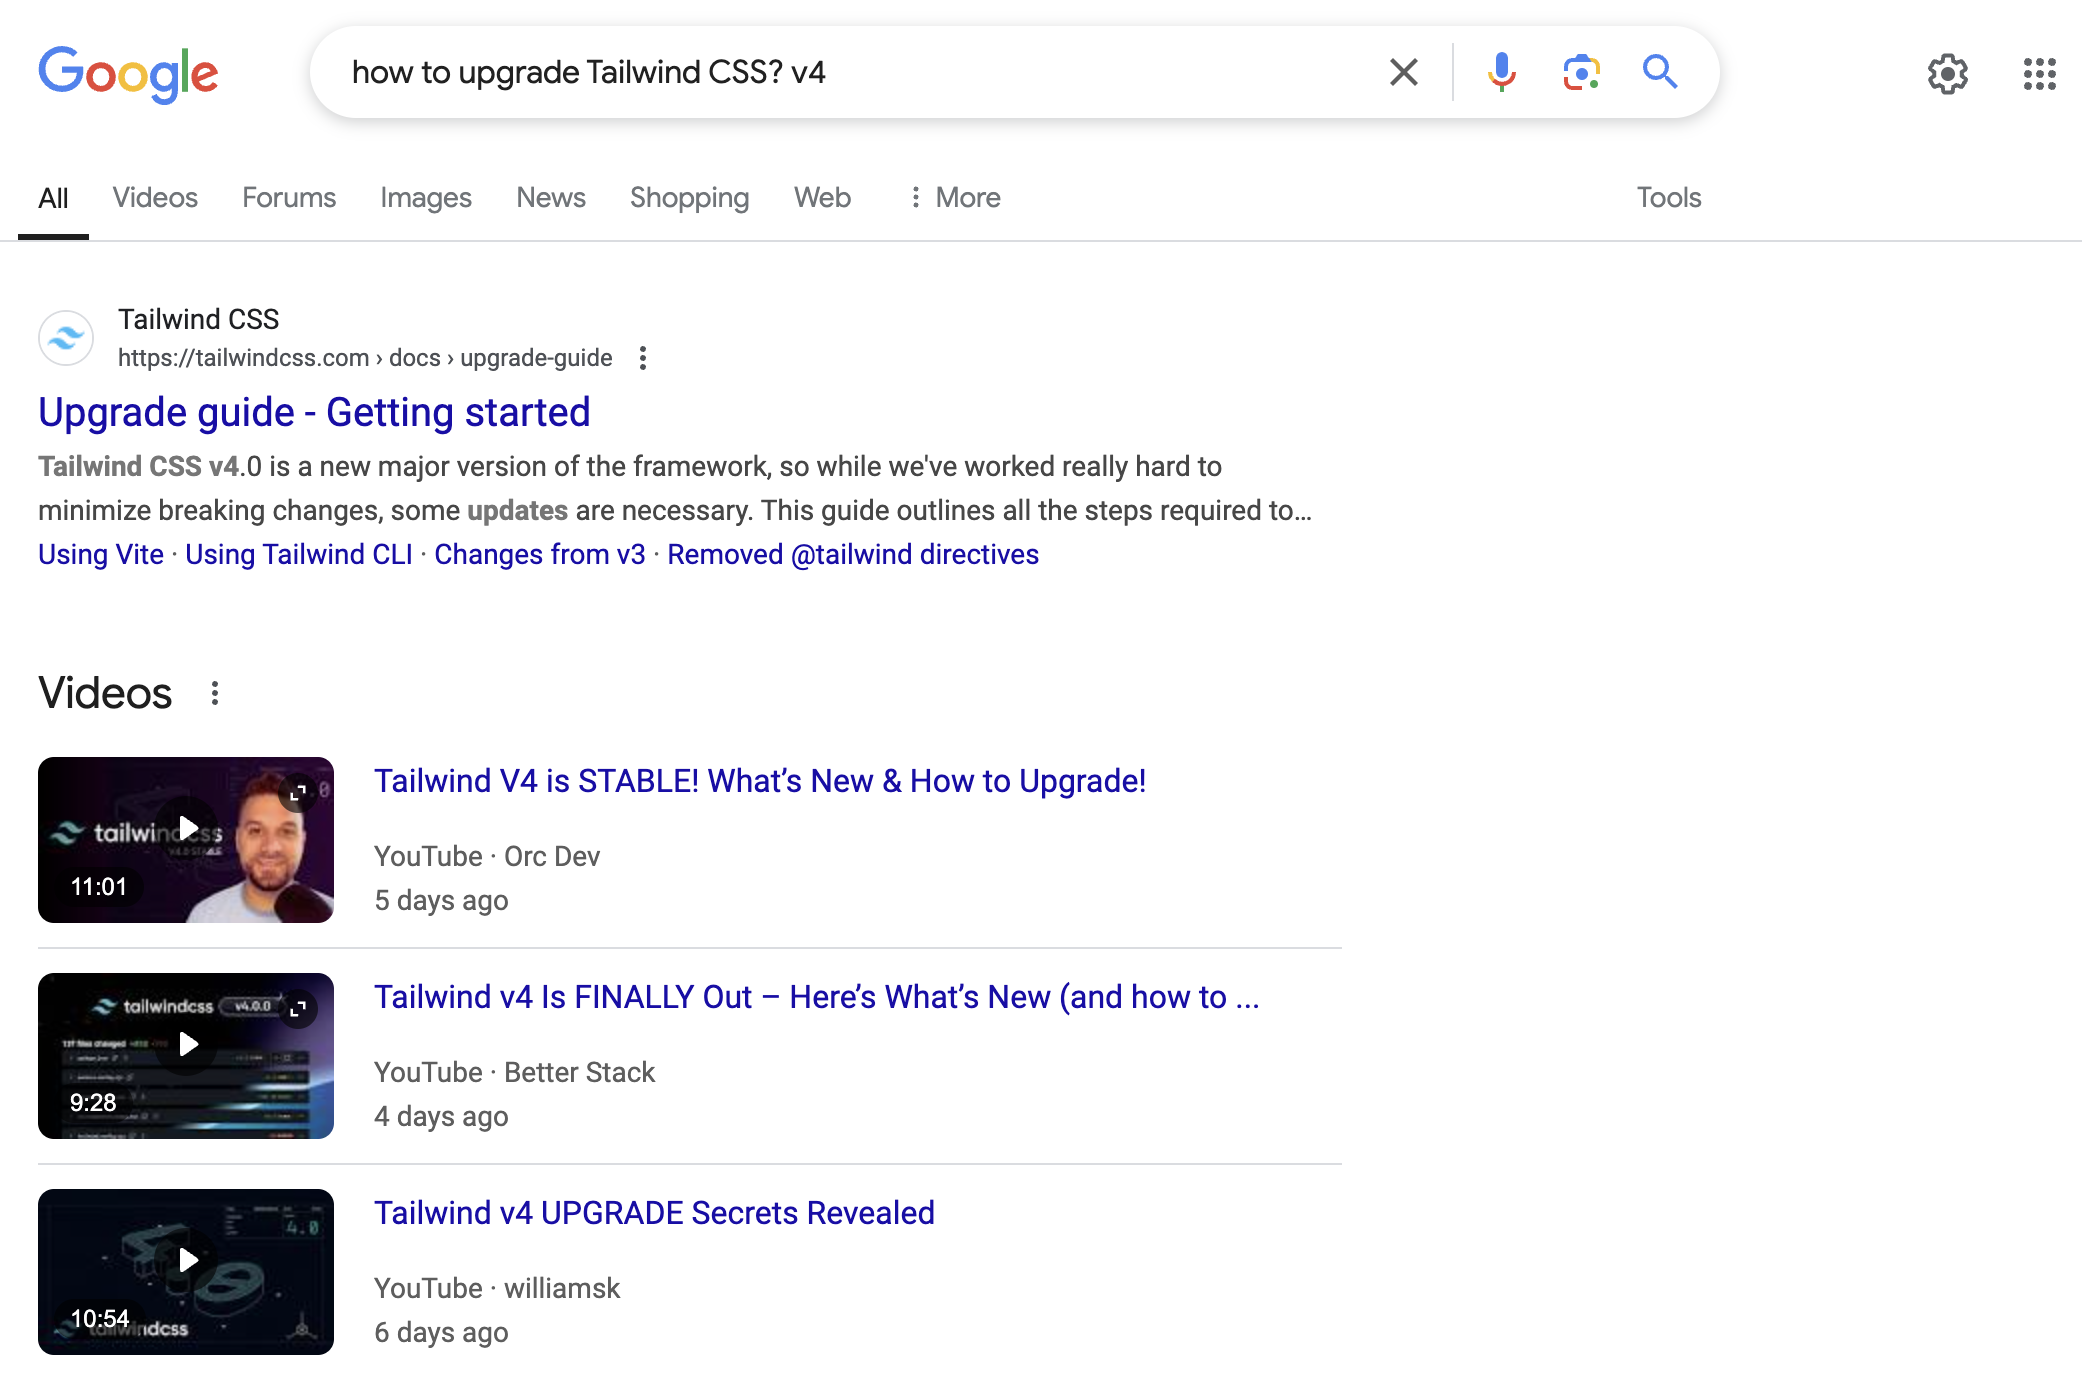
Task: Play the Better Stack video thumbnail
Action: click(x=186, y=1056)
